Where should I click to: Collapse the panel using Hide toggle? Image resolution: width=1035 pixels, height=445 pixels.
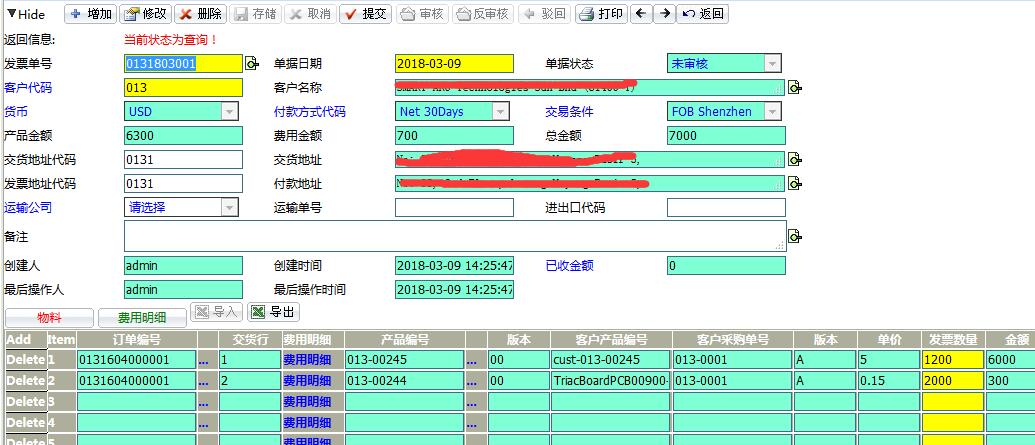[26, 14]
